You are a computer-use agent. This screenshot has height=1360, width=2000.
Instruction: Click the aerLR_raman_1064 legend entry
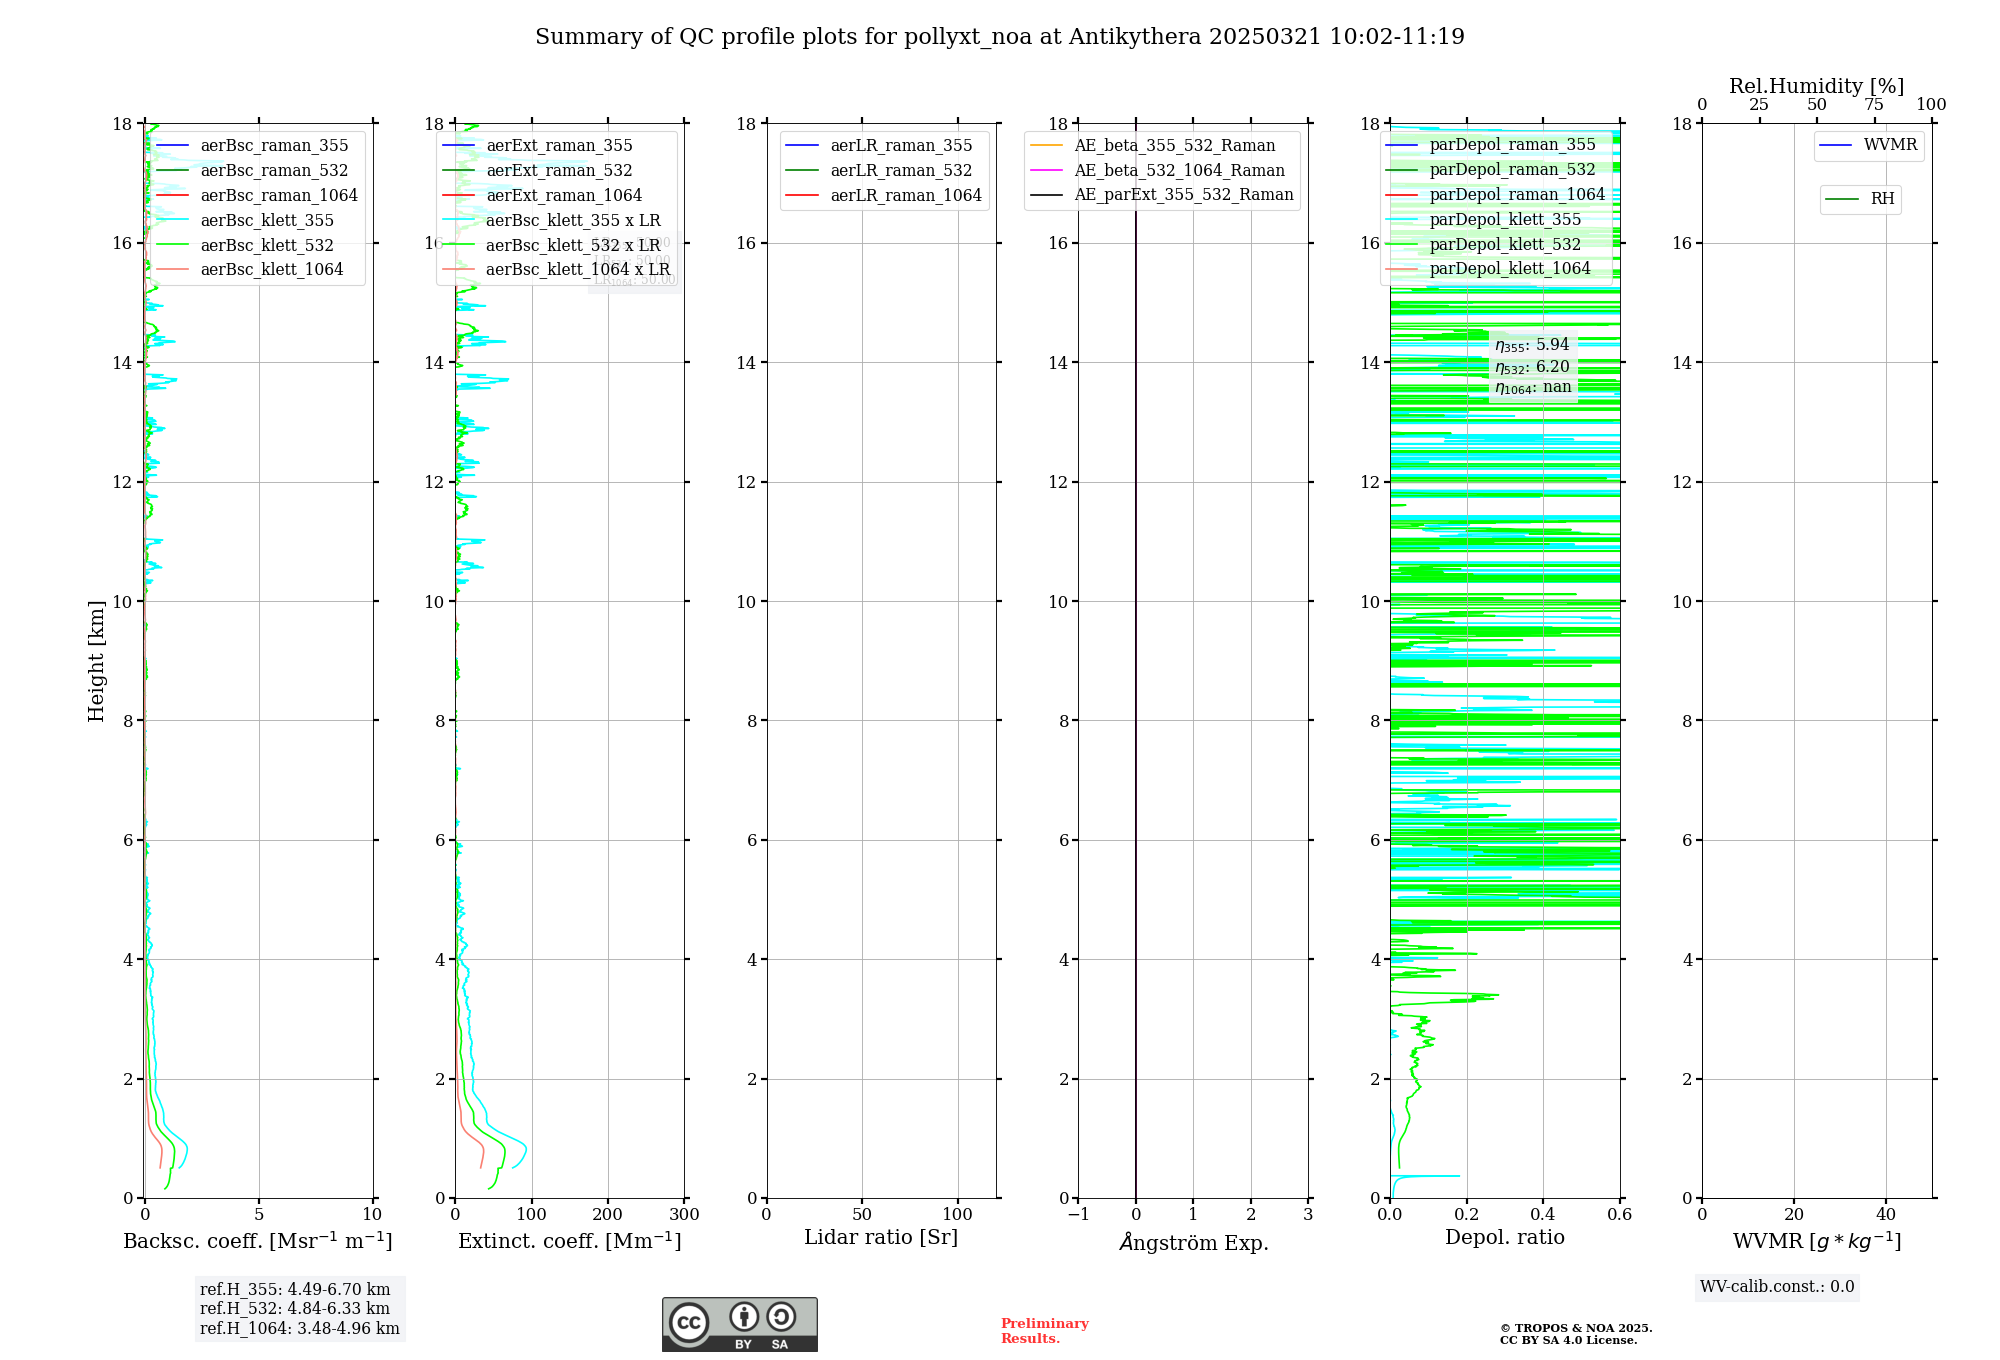click(x=884, y=196)
